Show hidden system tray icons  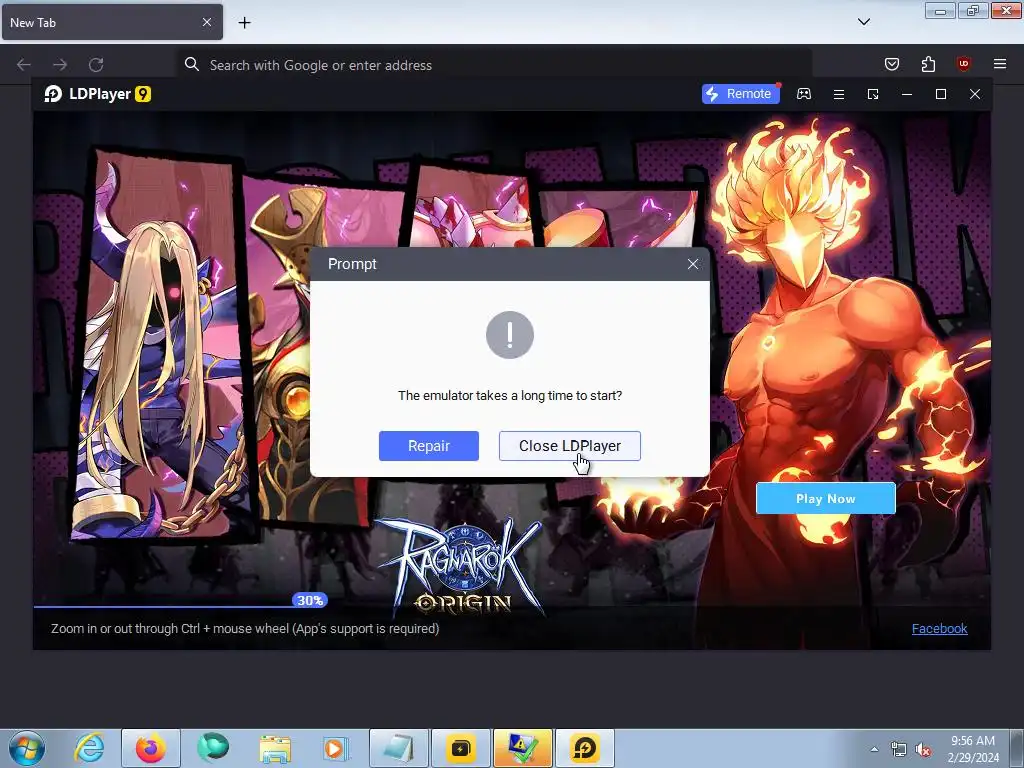[874, 749]
